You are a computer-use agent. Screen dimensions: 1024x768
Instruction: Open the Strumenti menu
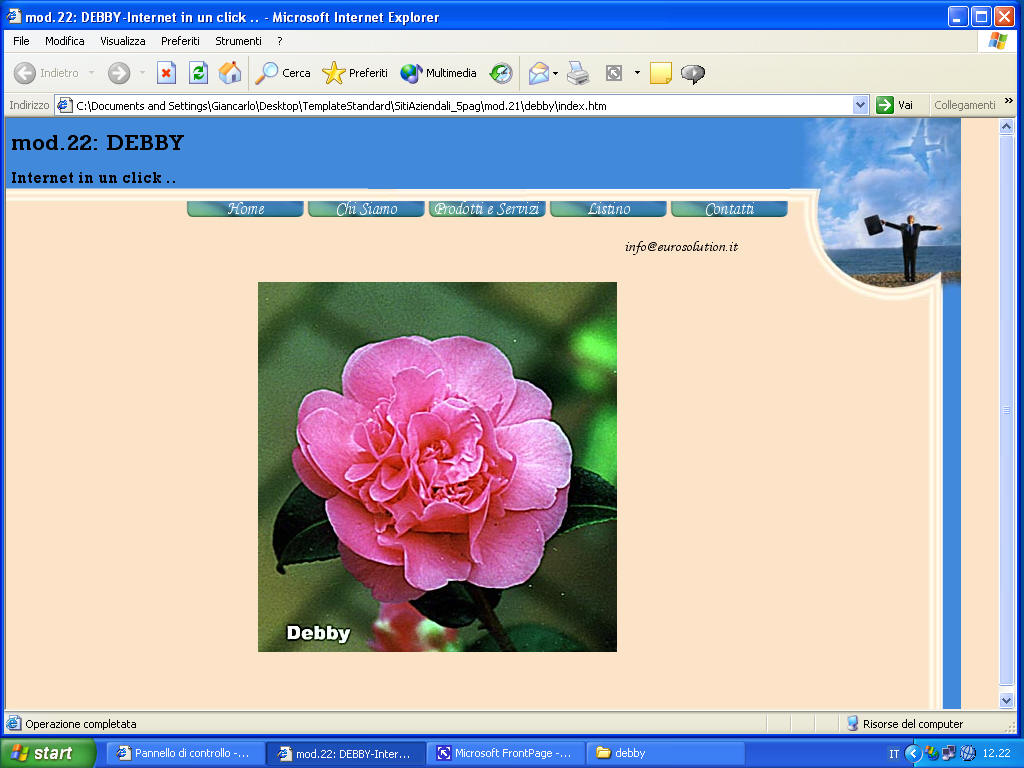238,41
